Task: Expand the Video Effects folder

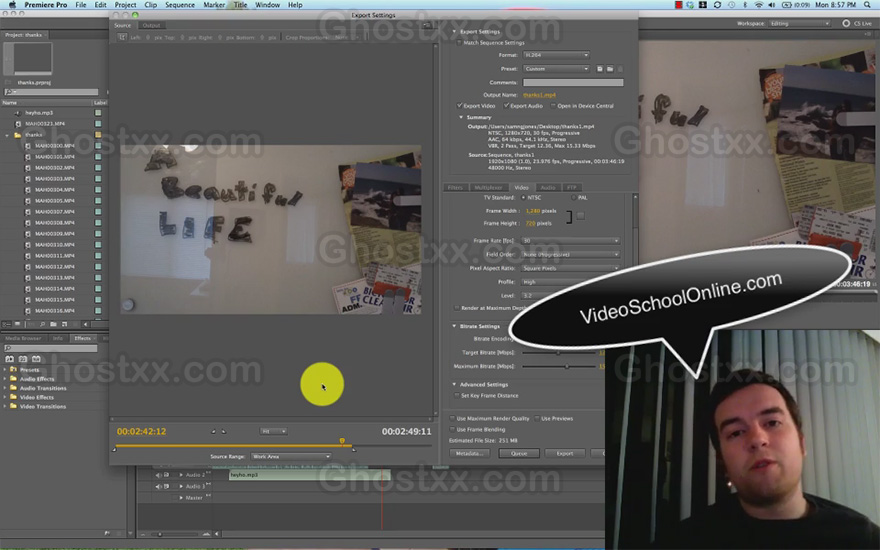Action: [5, 397]
